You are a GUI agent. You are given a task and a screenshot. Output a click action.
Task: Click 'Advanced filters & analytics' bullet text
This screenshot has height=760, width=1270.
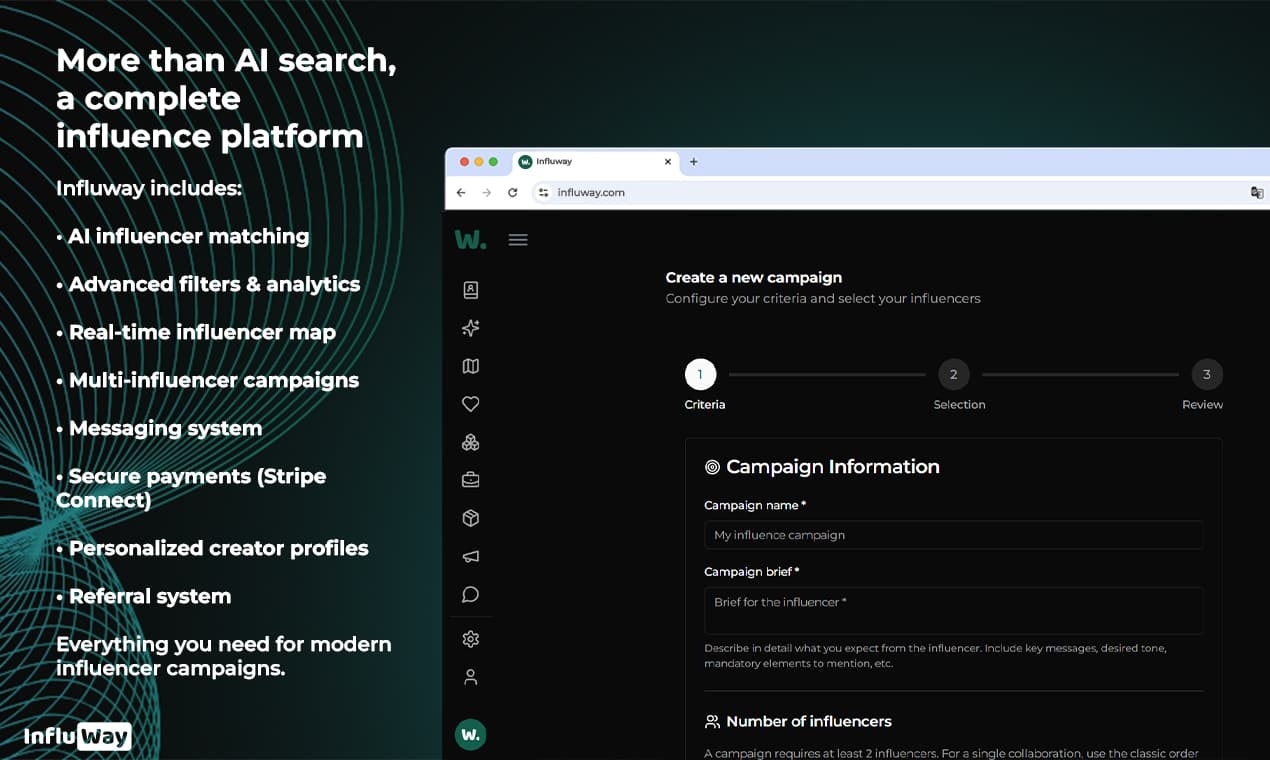coord(214,285)
